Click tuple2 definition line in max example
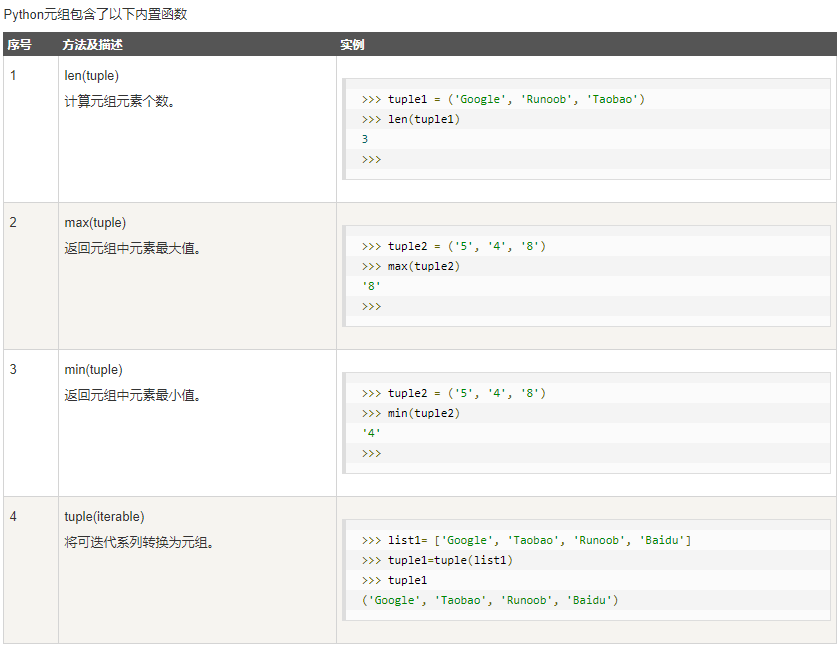 [x=453, y=246]
